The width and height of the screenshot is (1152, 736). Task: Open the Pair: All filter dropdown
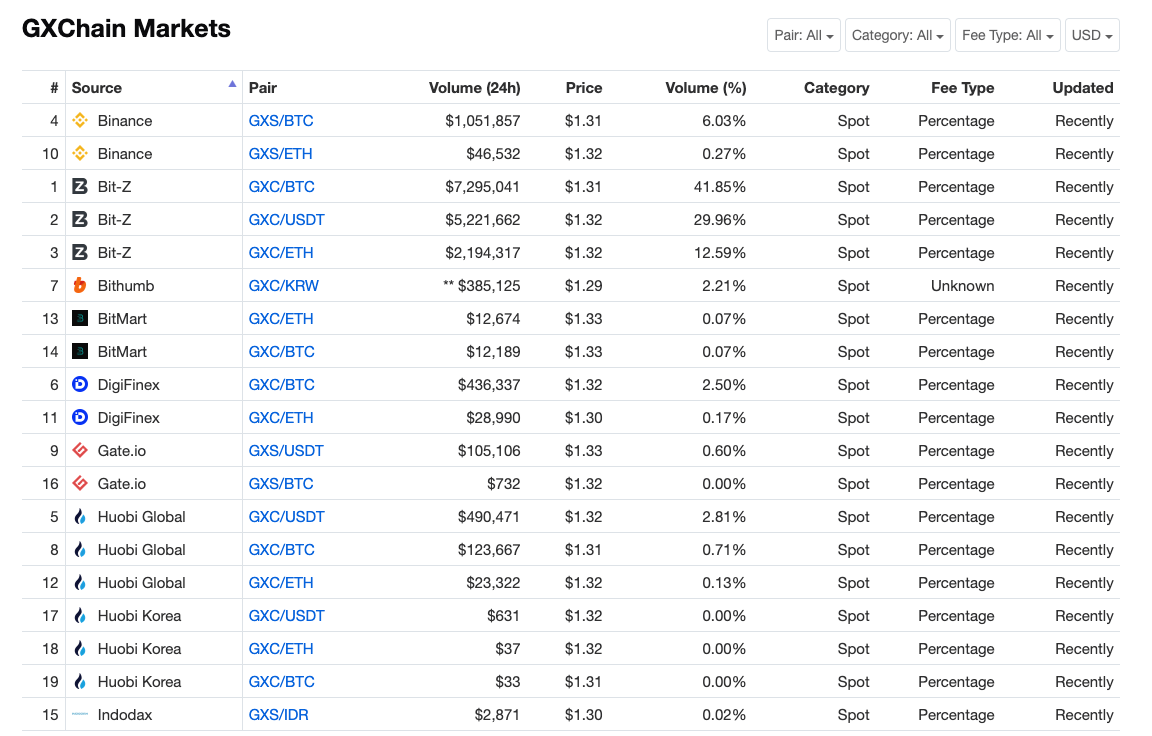point(804,35)
